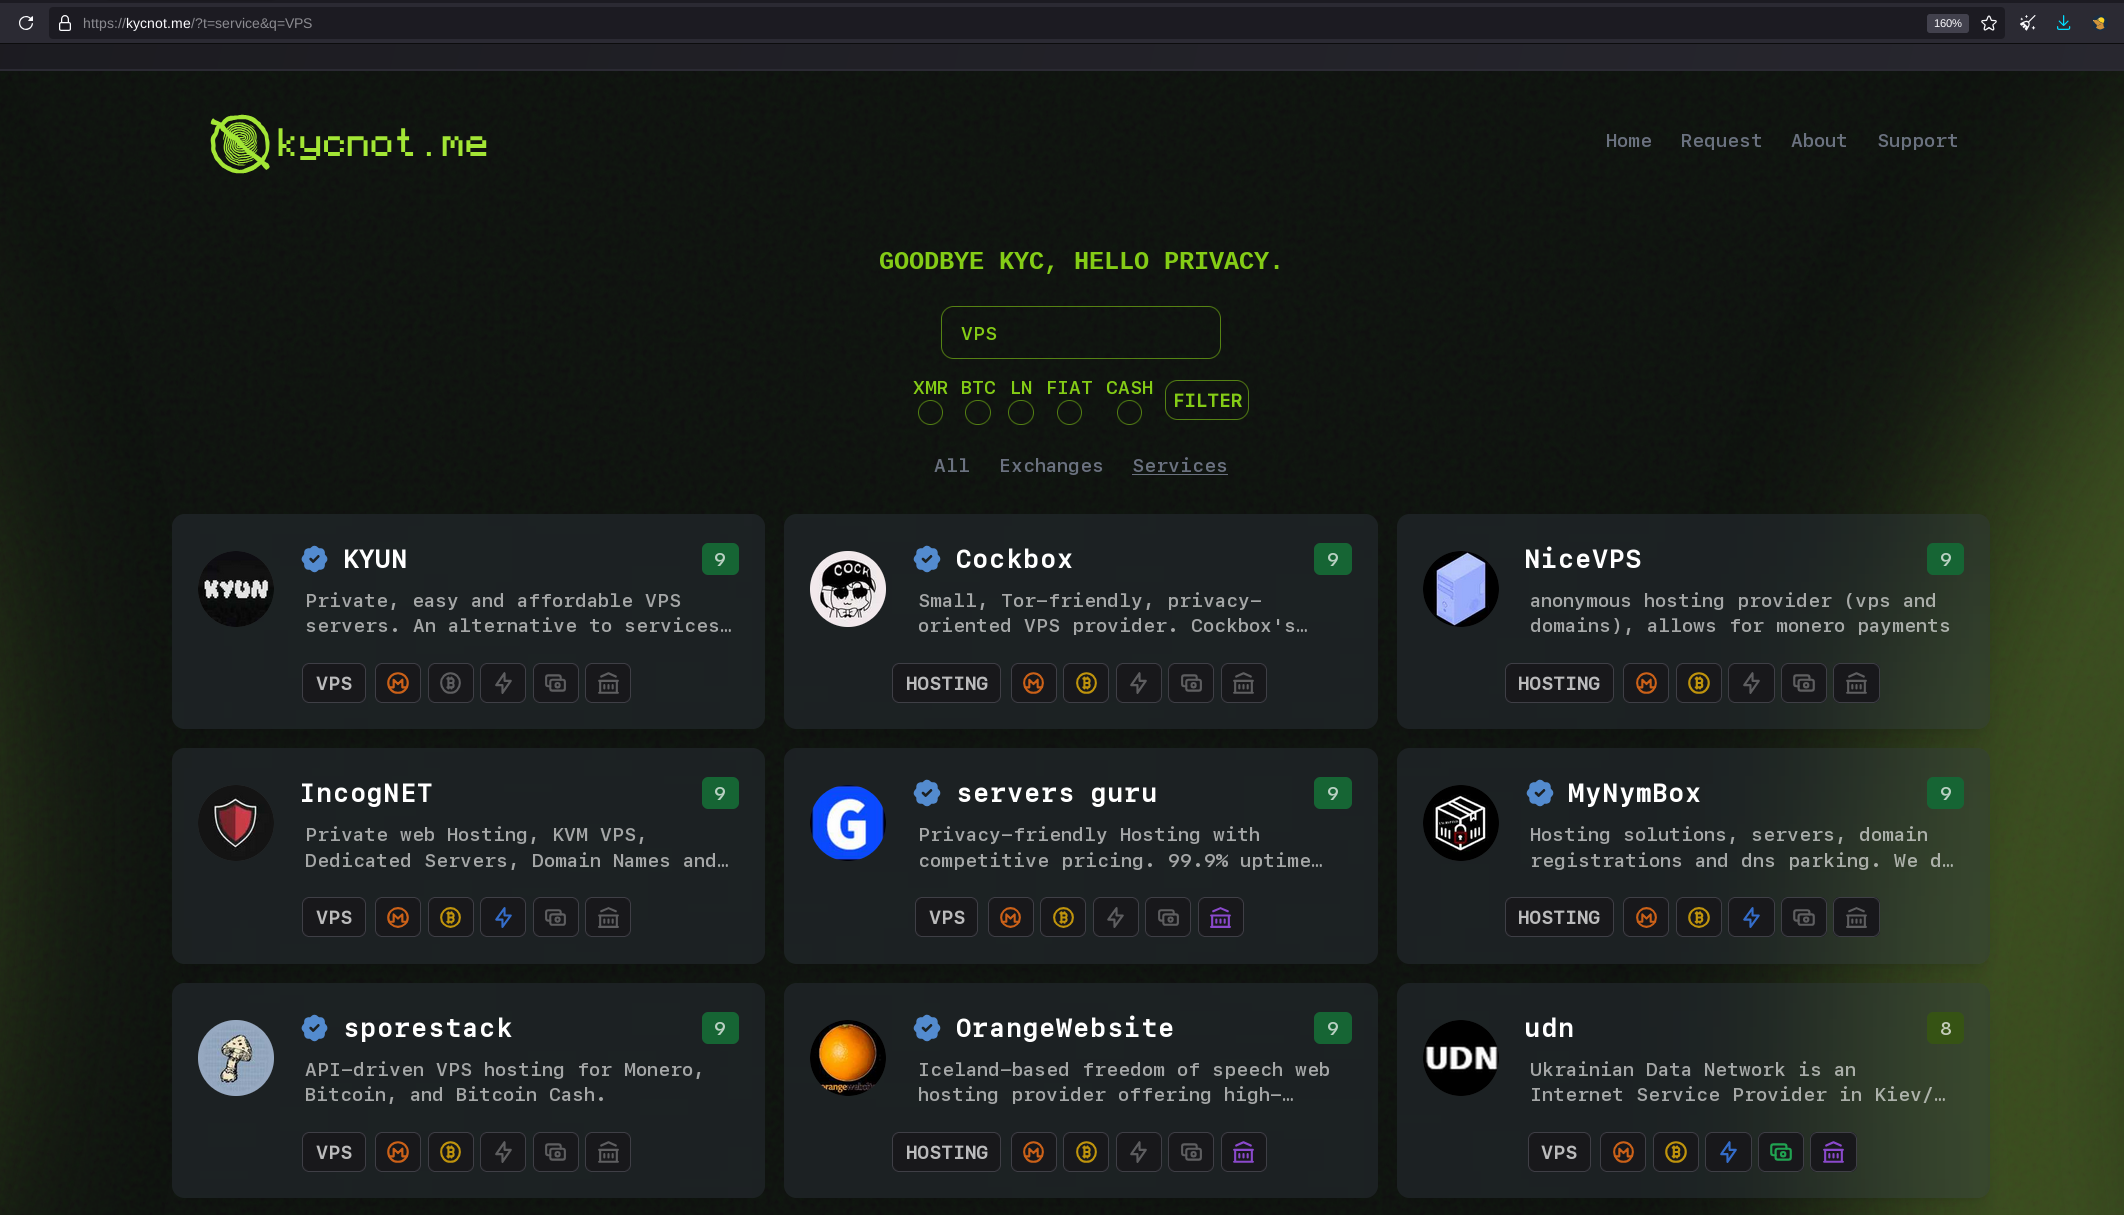Go to Home in top navigation
The image size is (2124, 1215).
tap(1628, 141)
